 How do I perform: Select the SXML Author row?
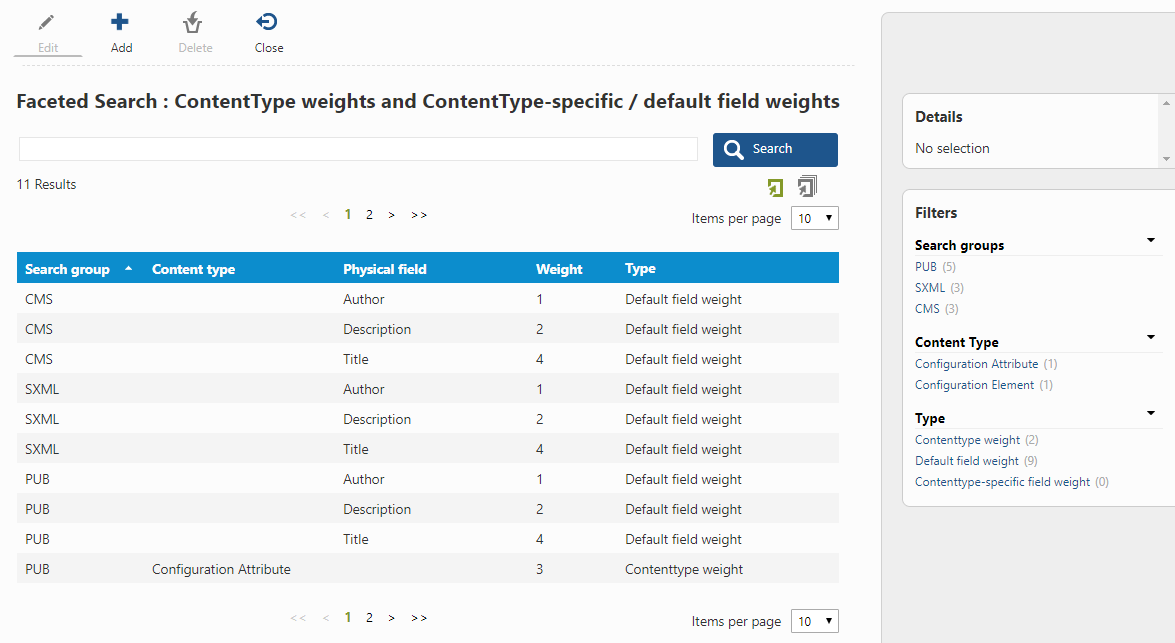(428, 388)
